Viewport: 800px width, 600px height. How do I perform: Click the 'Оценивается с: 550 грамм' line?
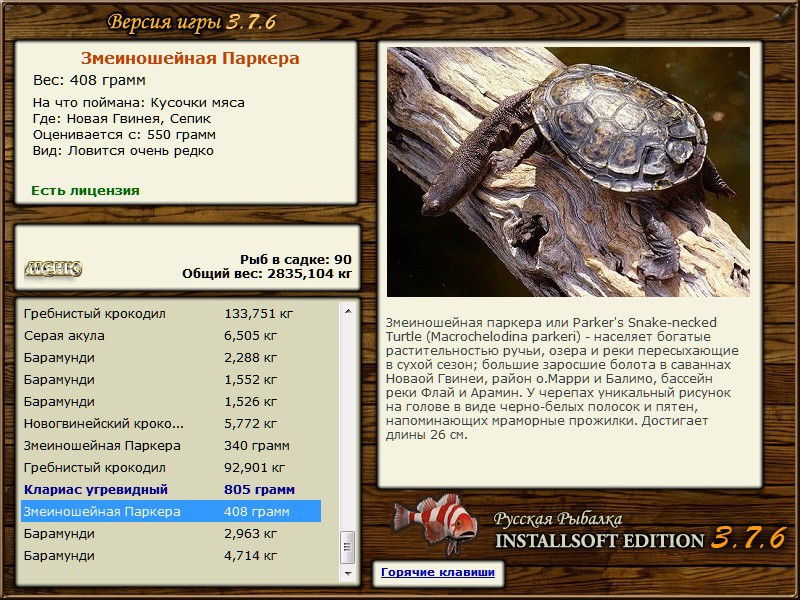[x=124, y=135]
